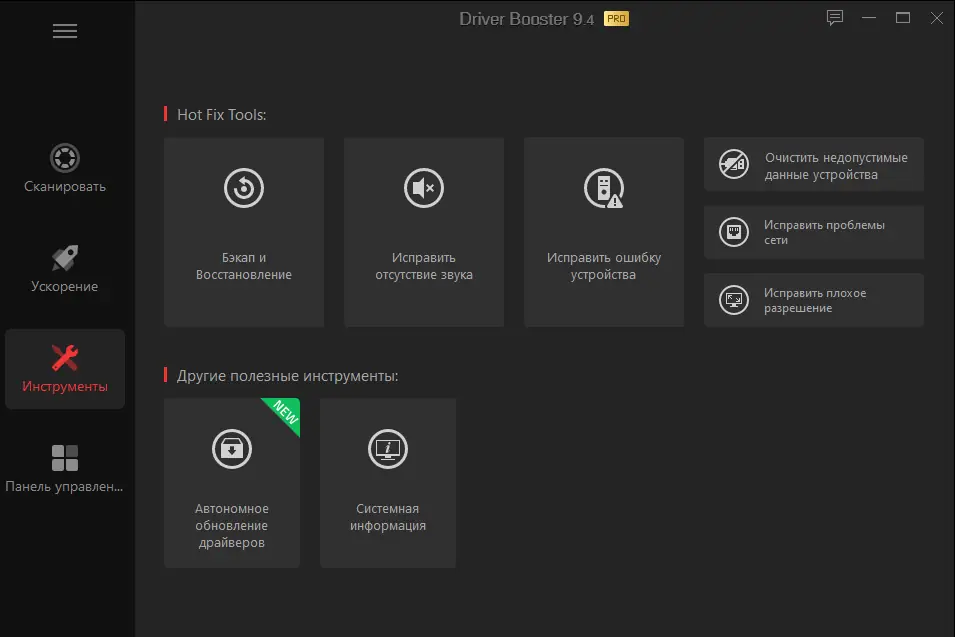Click the monitor resolution icon on the fix button
This screenshot has height=637, width=955.
click(734, 299)
